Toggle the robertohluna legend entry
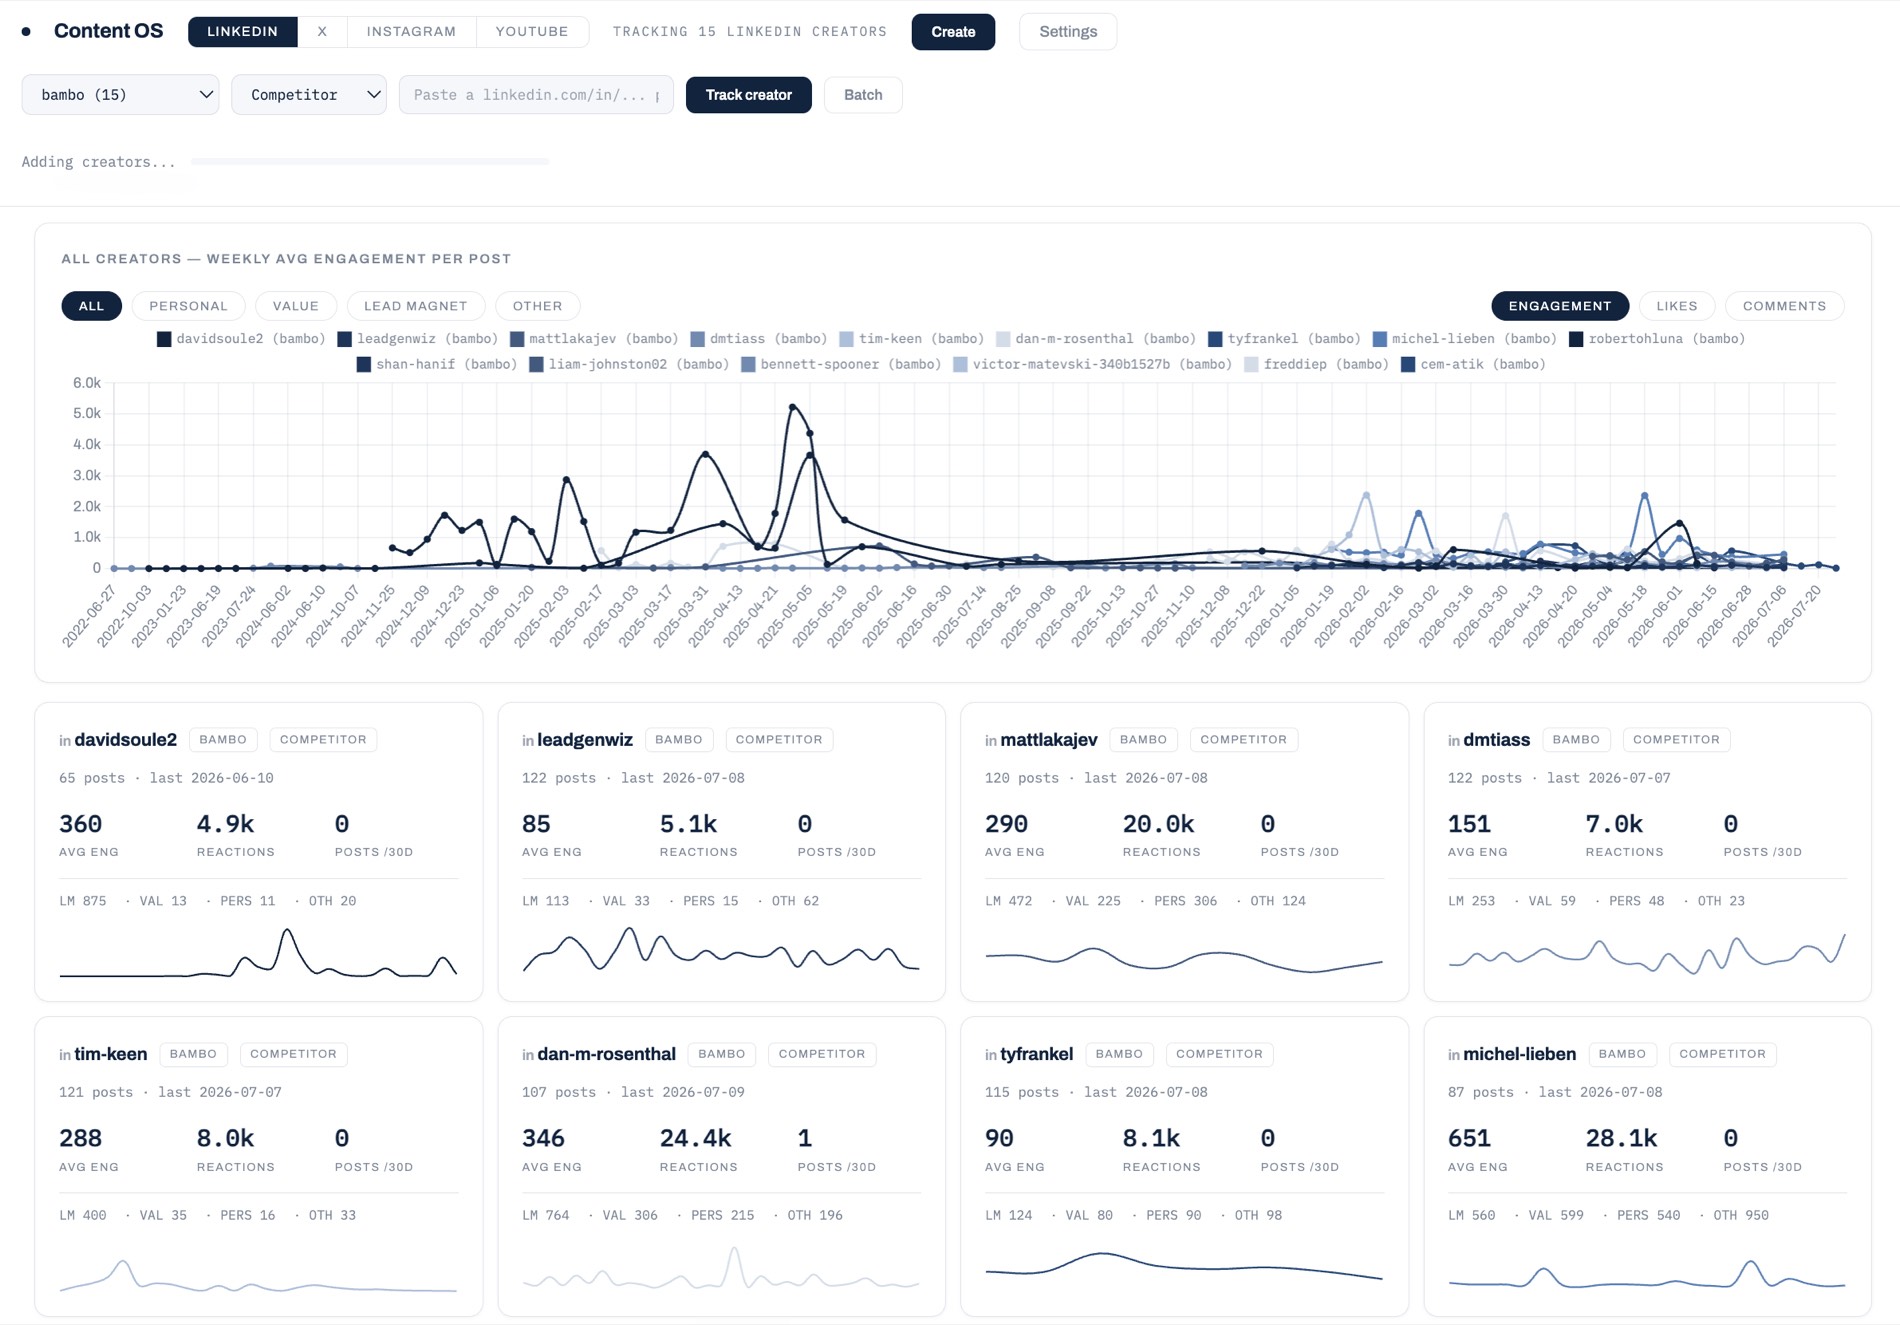1900x1325 pixels. click(x=1657, y=339)
